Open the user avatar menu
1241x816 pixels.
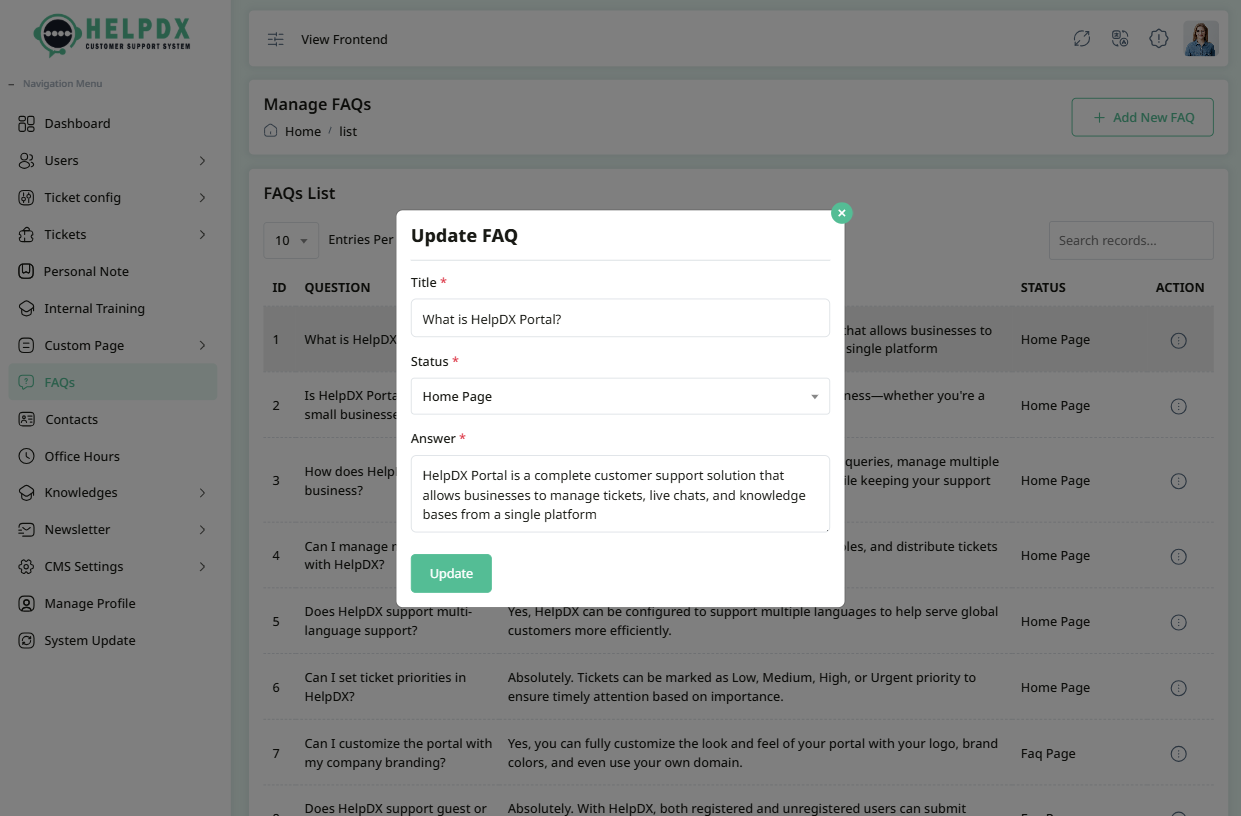coord(1201,39)
